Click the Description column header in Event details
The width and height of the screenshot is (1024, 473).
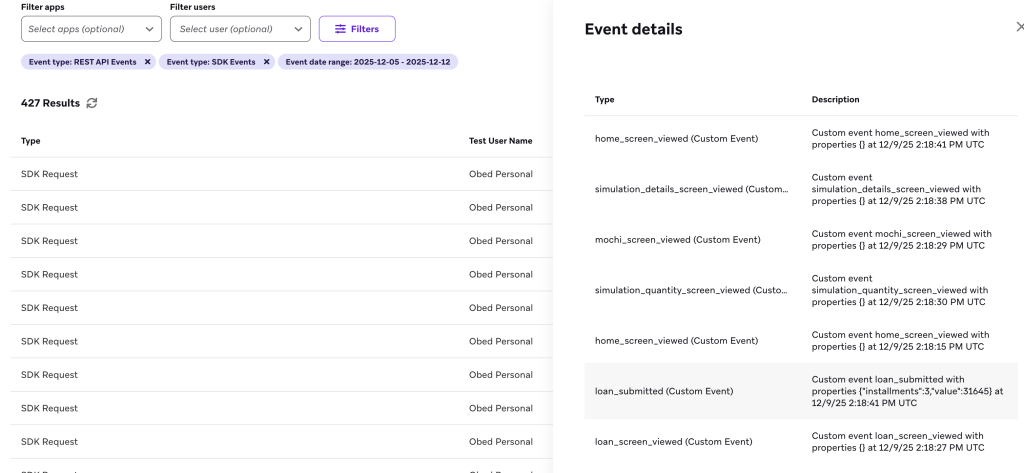pyautogui.click(x=835, y=100)
